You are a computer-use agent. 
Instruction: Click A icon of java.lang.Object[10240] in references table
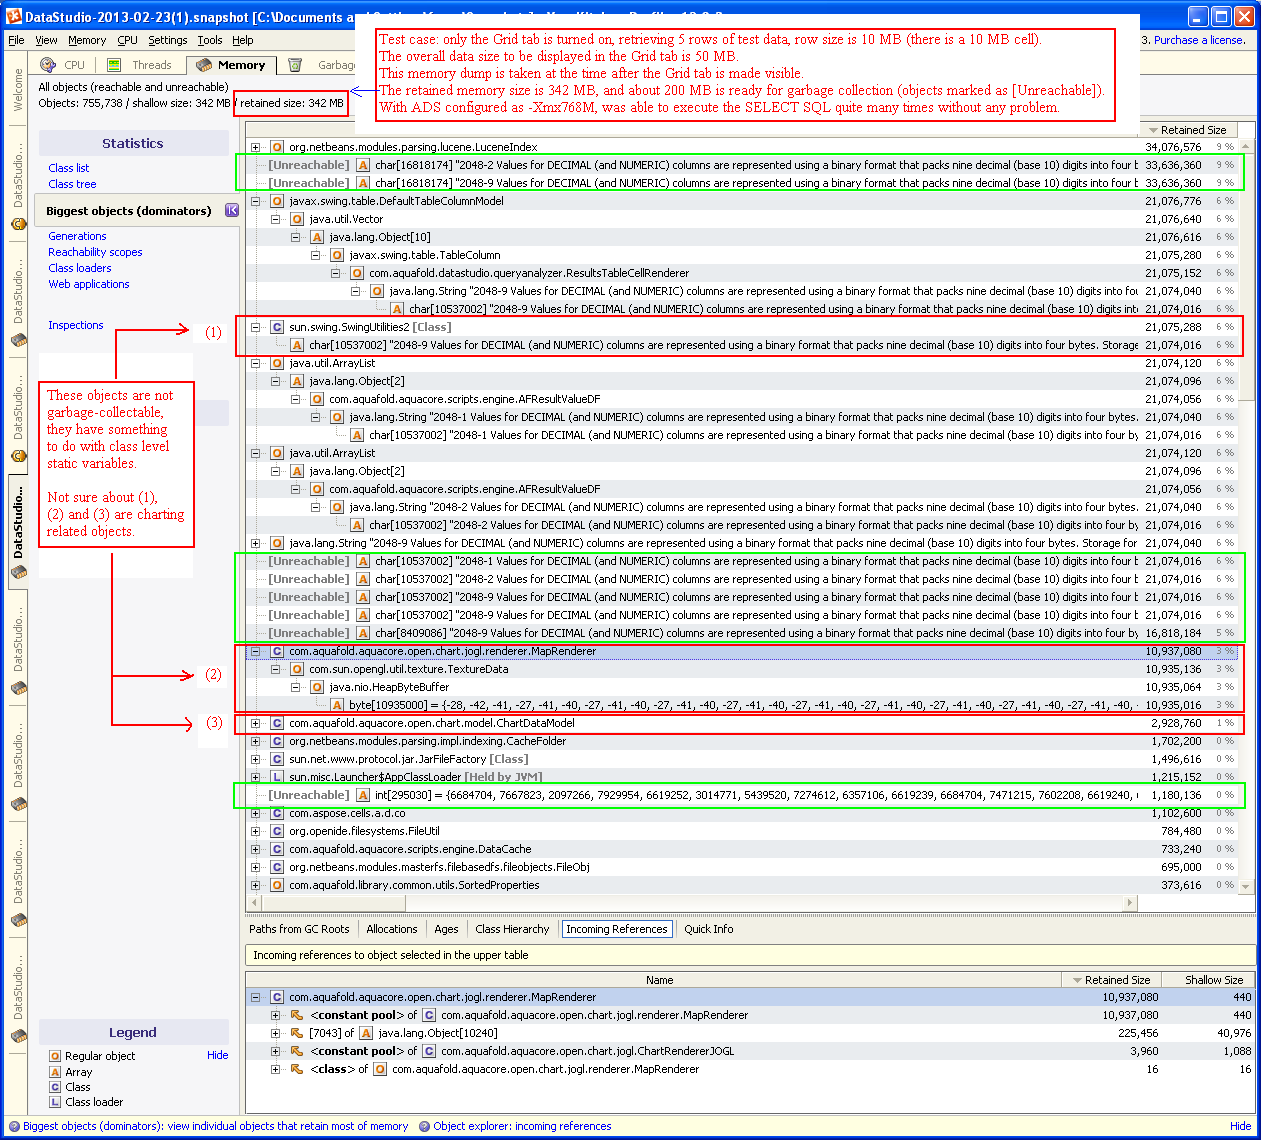[x=366, y=1033]
